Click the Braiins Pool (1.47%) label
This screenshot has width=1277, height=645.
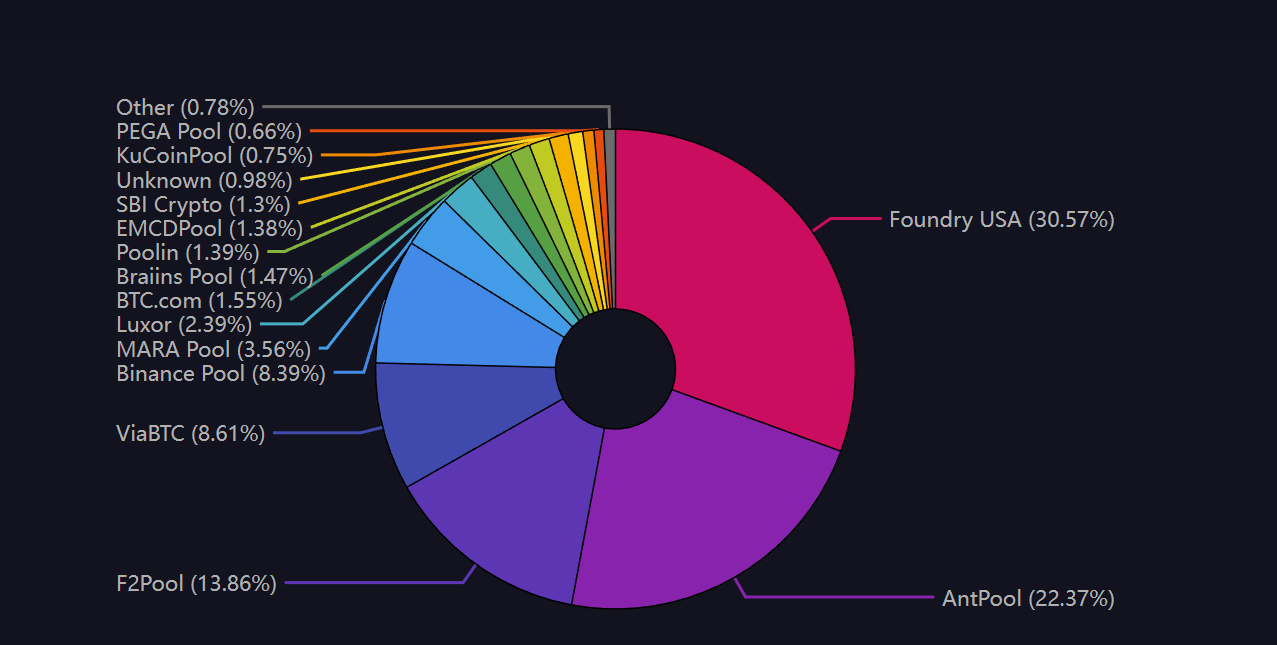coord(214,276)
